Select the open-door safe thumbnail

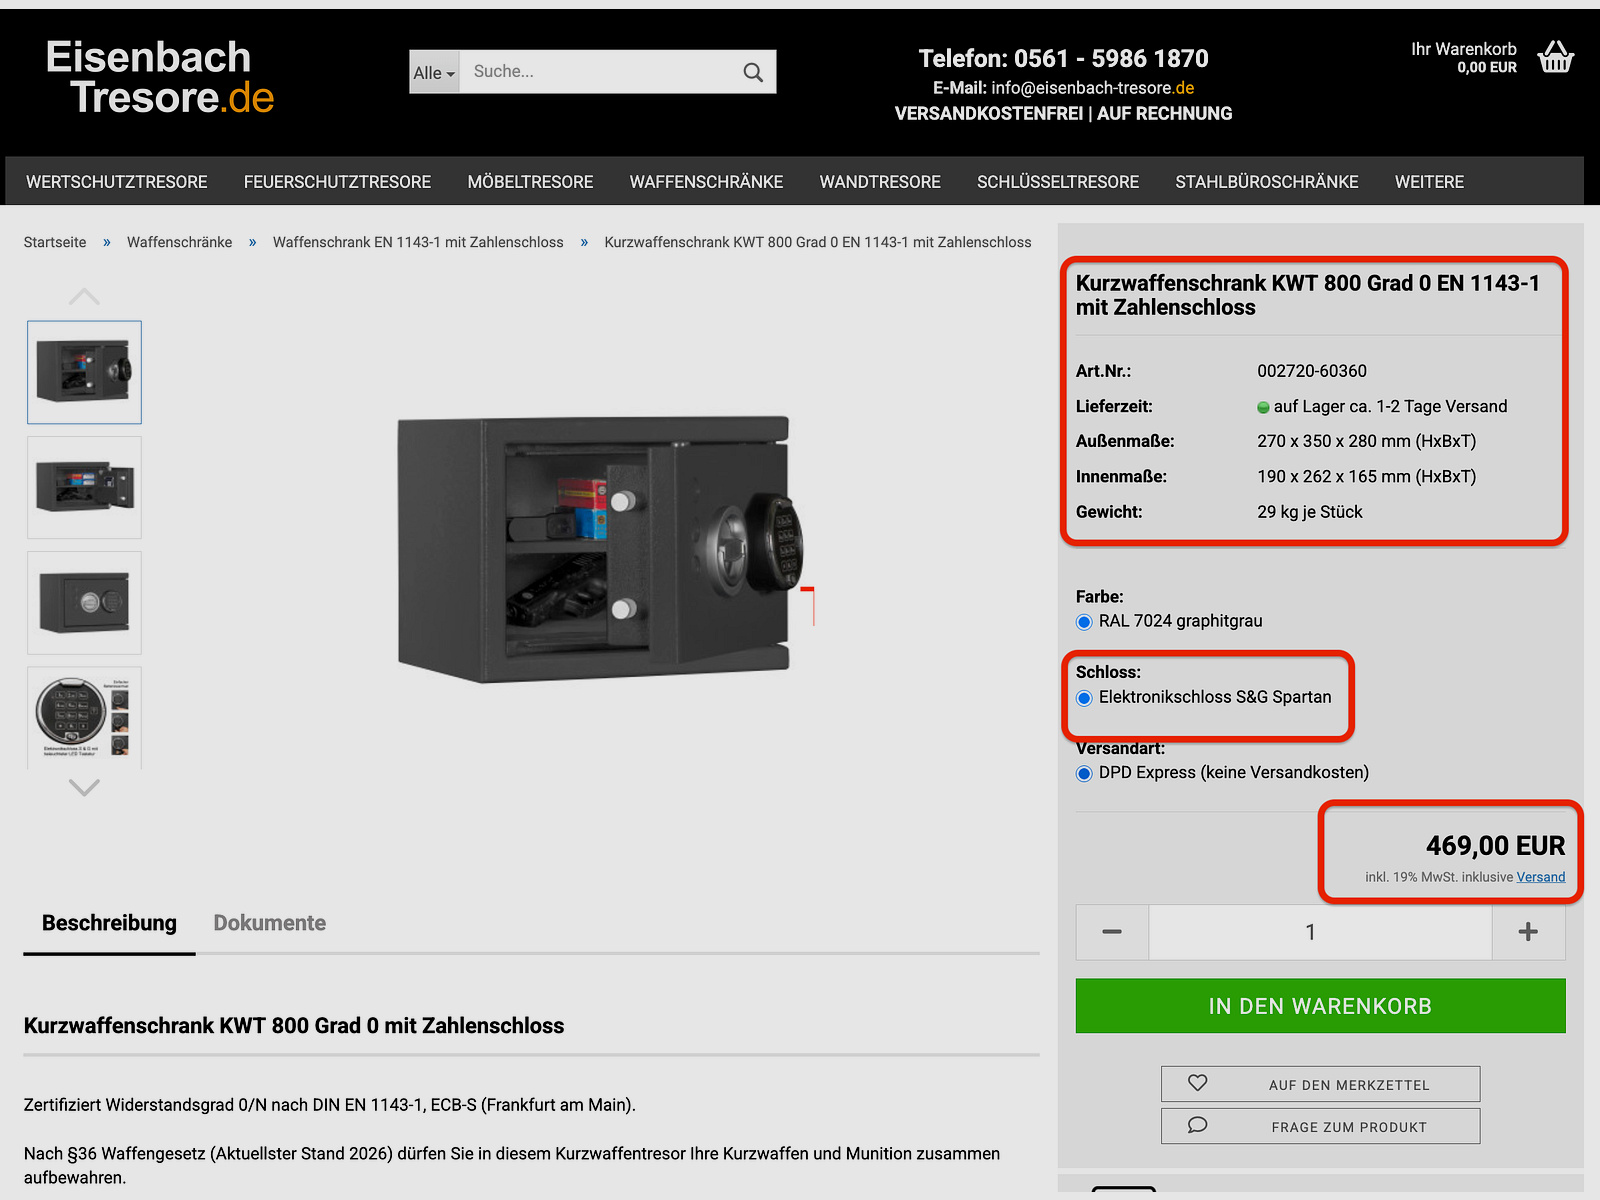click(x=84, y=487)
